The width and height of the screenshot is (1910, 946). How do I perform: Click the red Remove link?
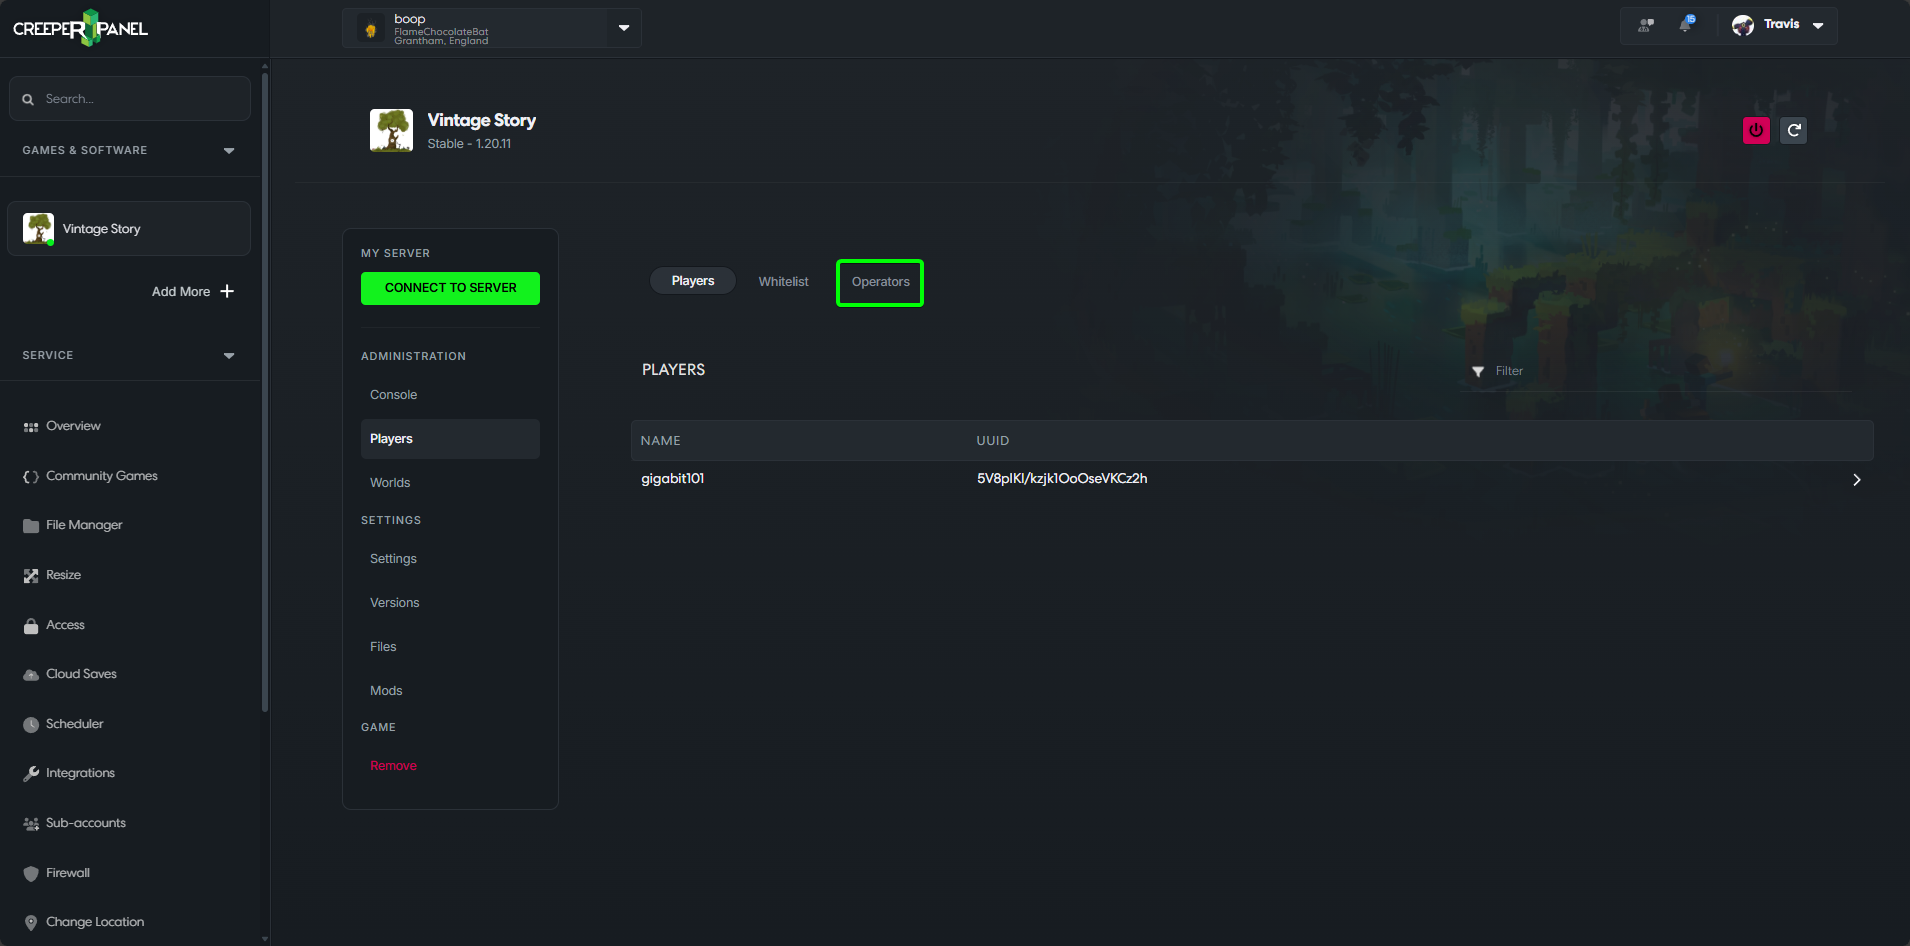[x=393, y=766]
